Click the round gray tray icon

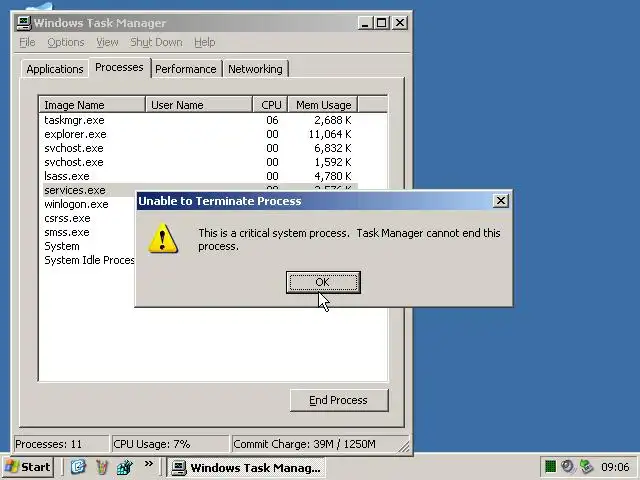point(567,466)
